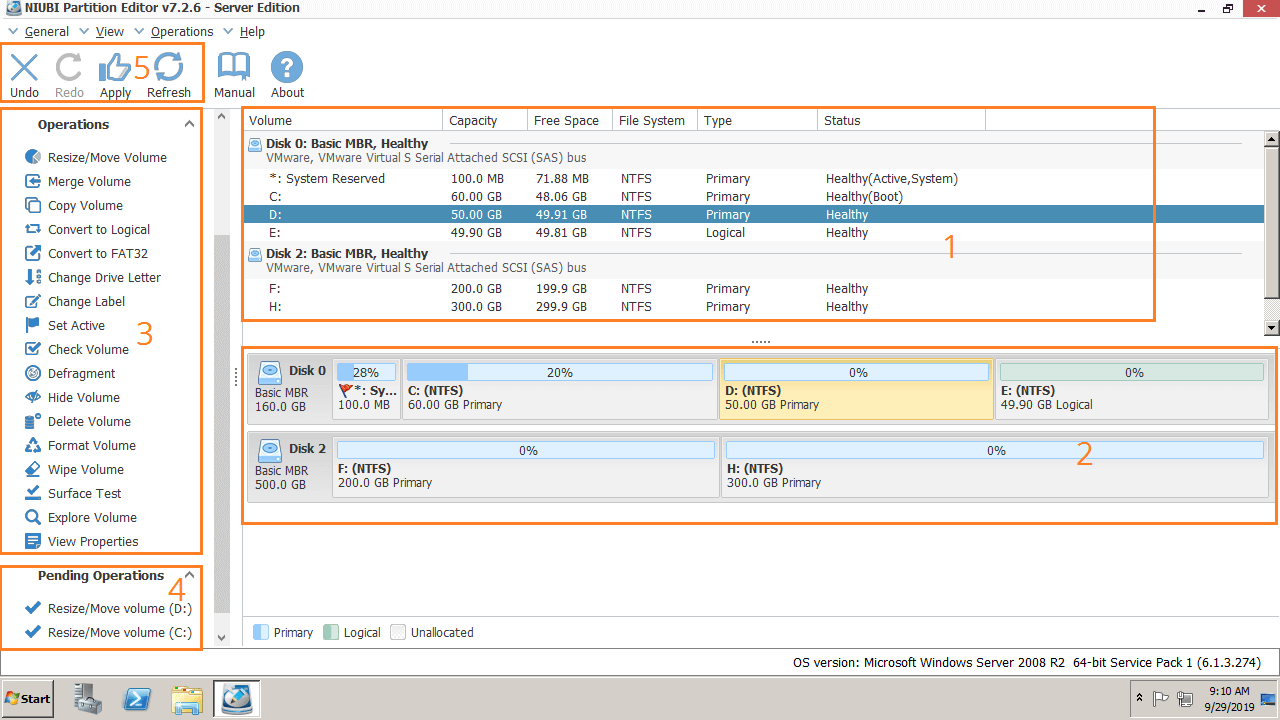1280x720 pixels.
Task: Select Format Volume operation
Action: 91,445
